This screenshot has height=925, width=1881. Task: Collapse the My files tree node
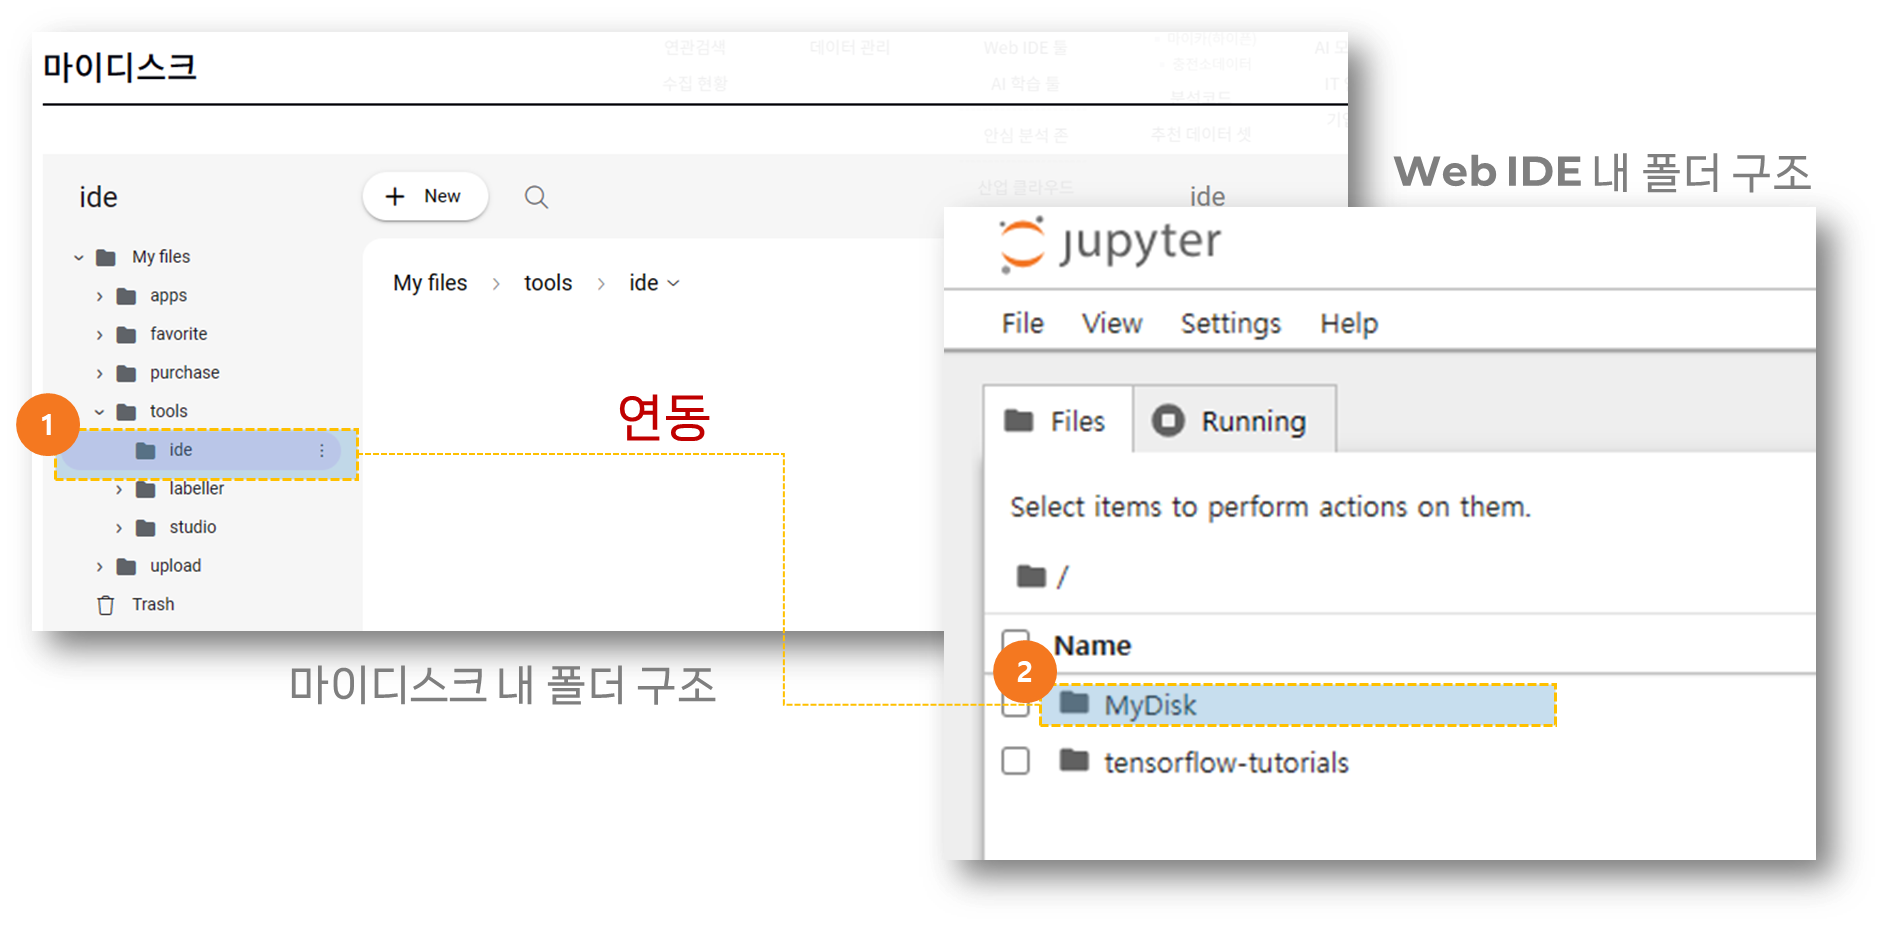[x=79, y=258]
